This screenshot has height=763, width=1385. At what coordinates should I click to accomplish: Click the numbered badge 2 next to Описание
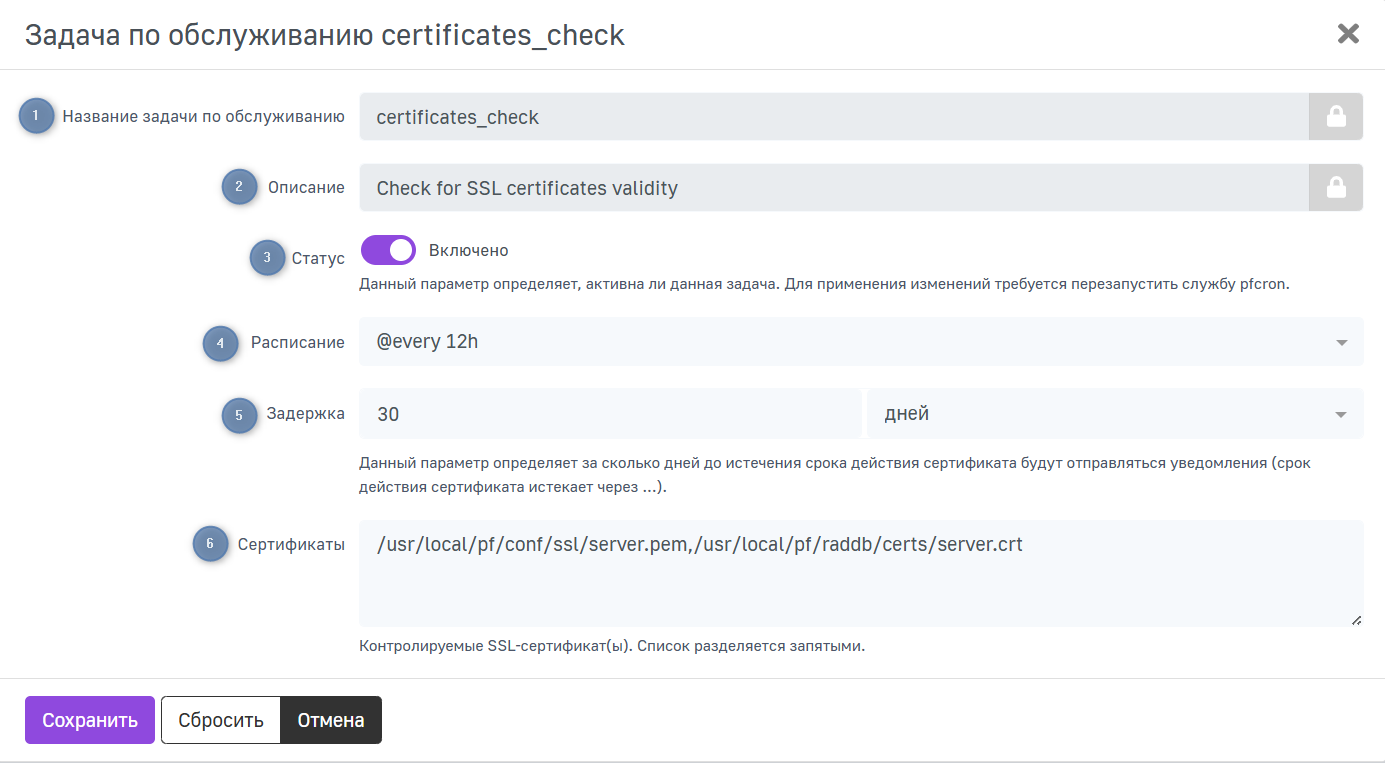[x=239, y=187]
